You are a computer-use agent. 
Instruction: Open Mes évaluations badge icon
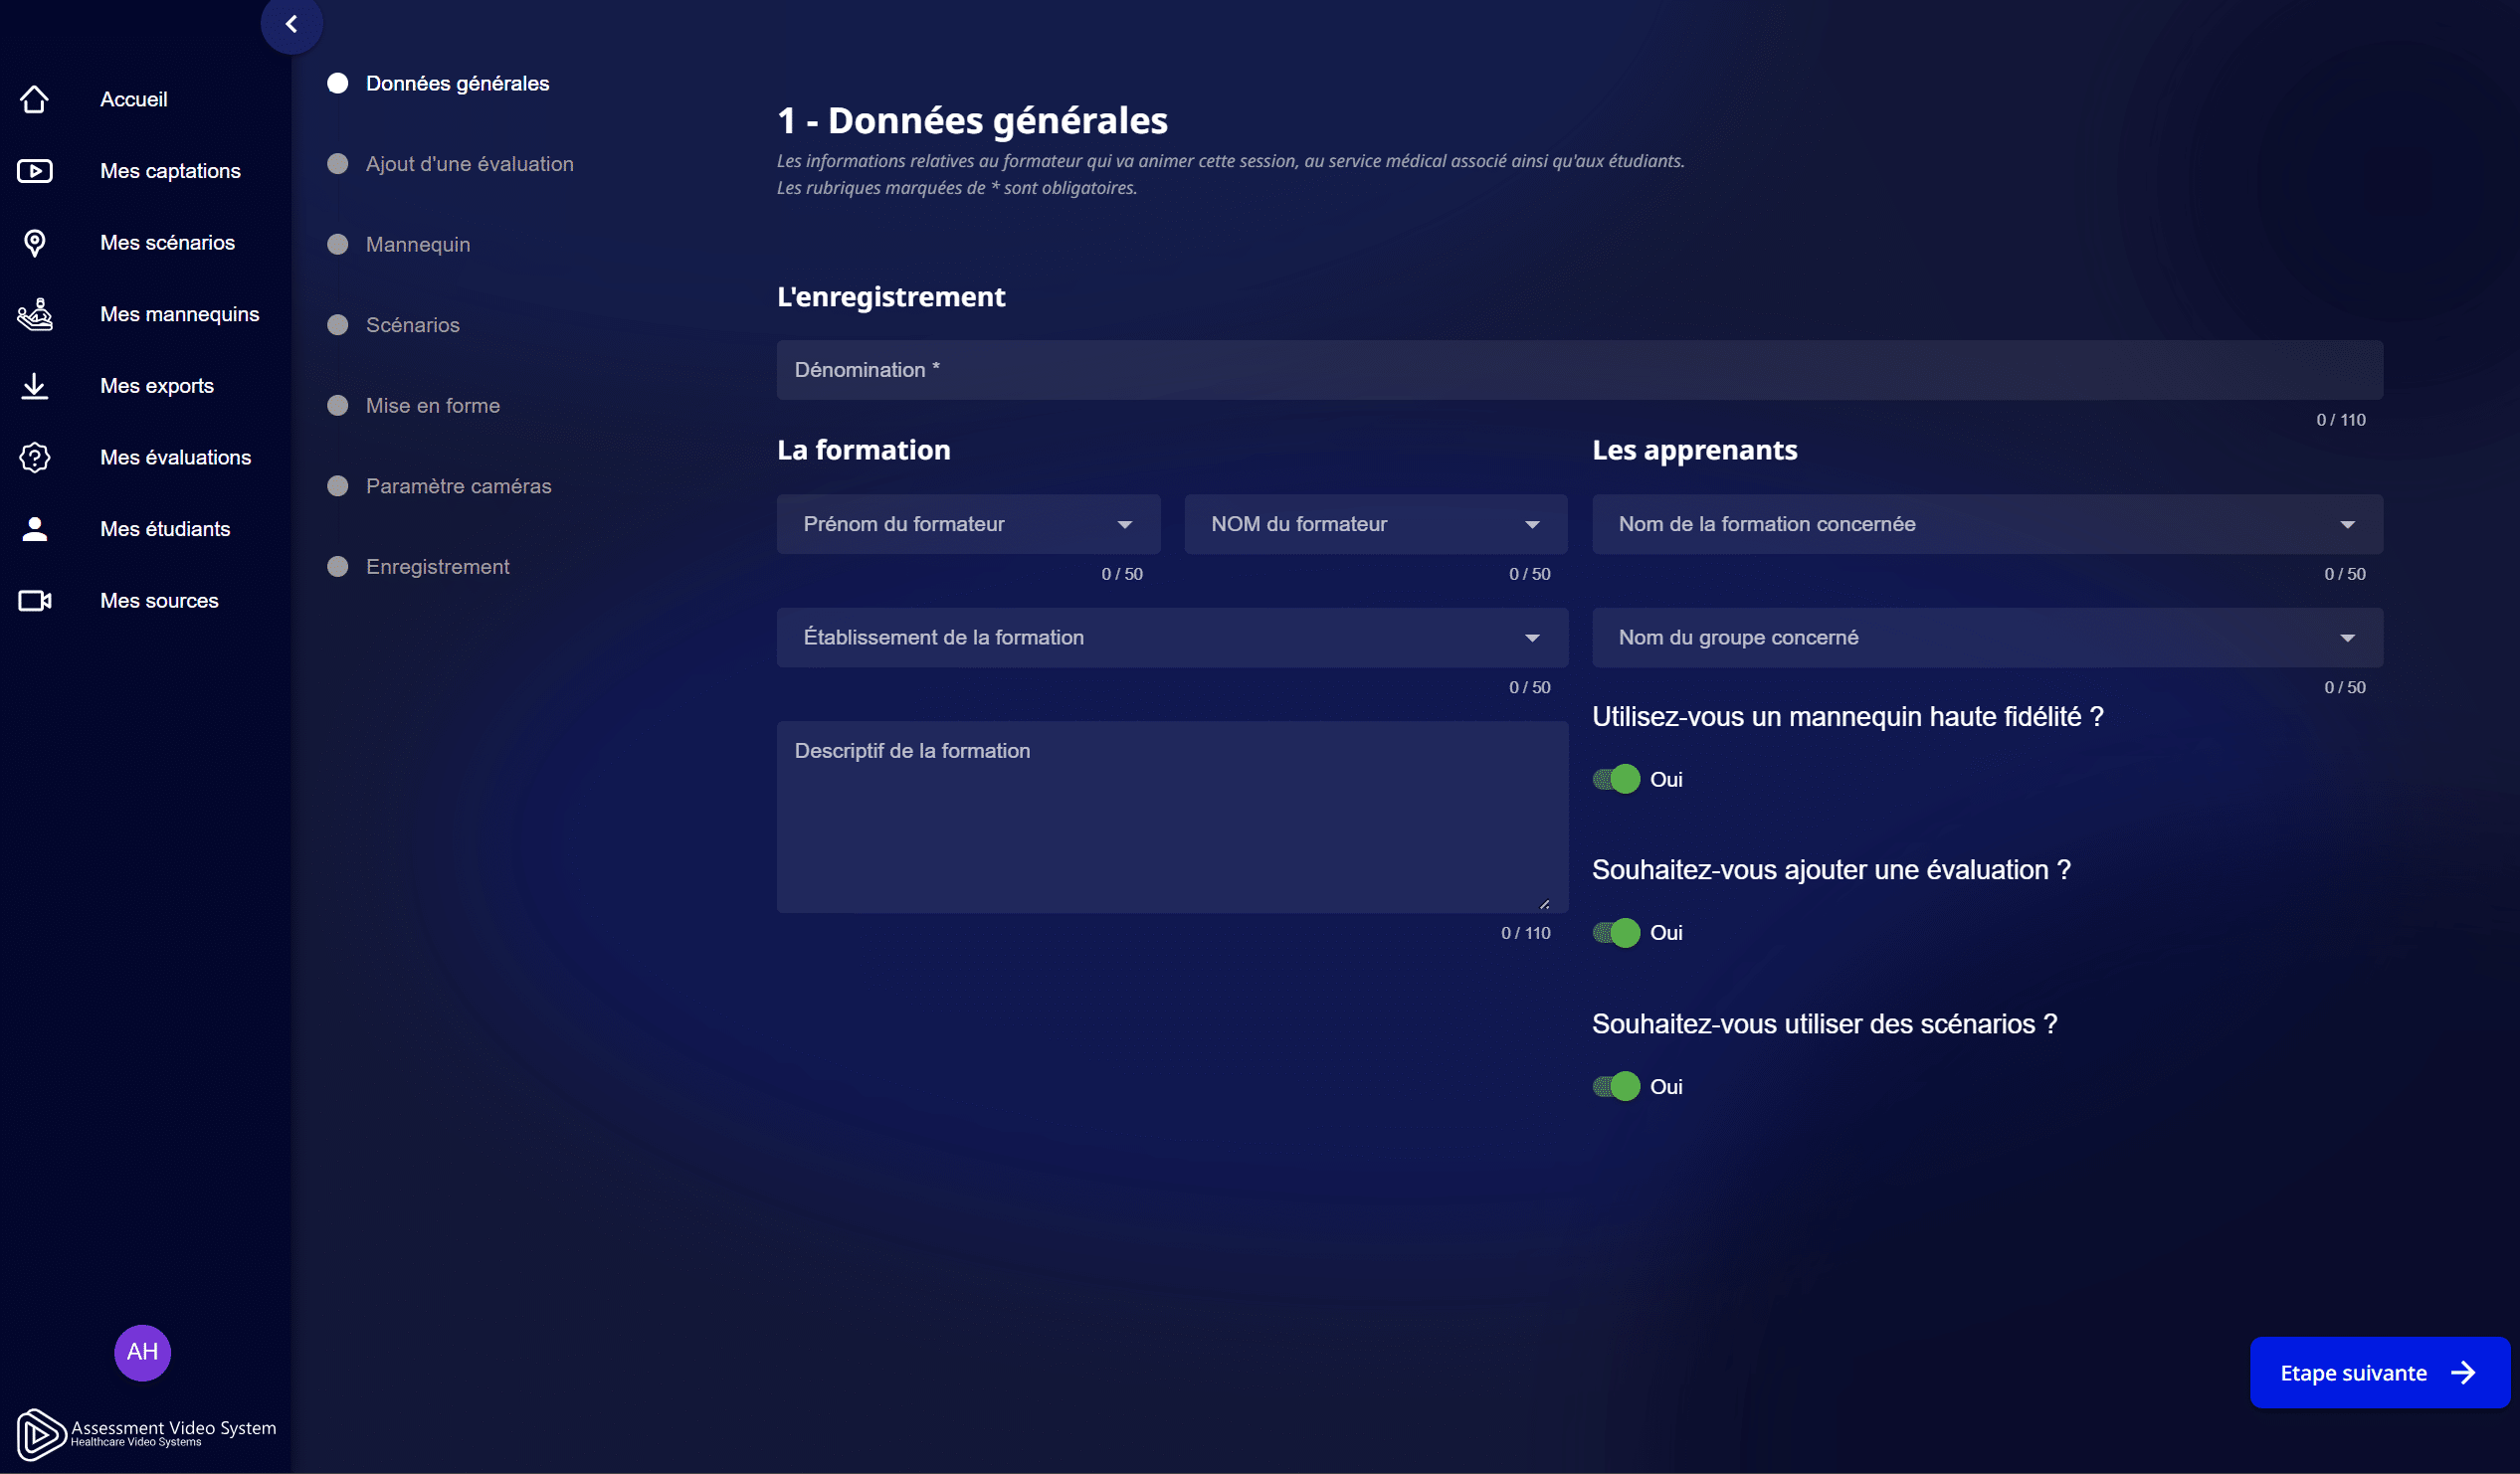tap(34, 458)
